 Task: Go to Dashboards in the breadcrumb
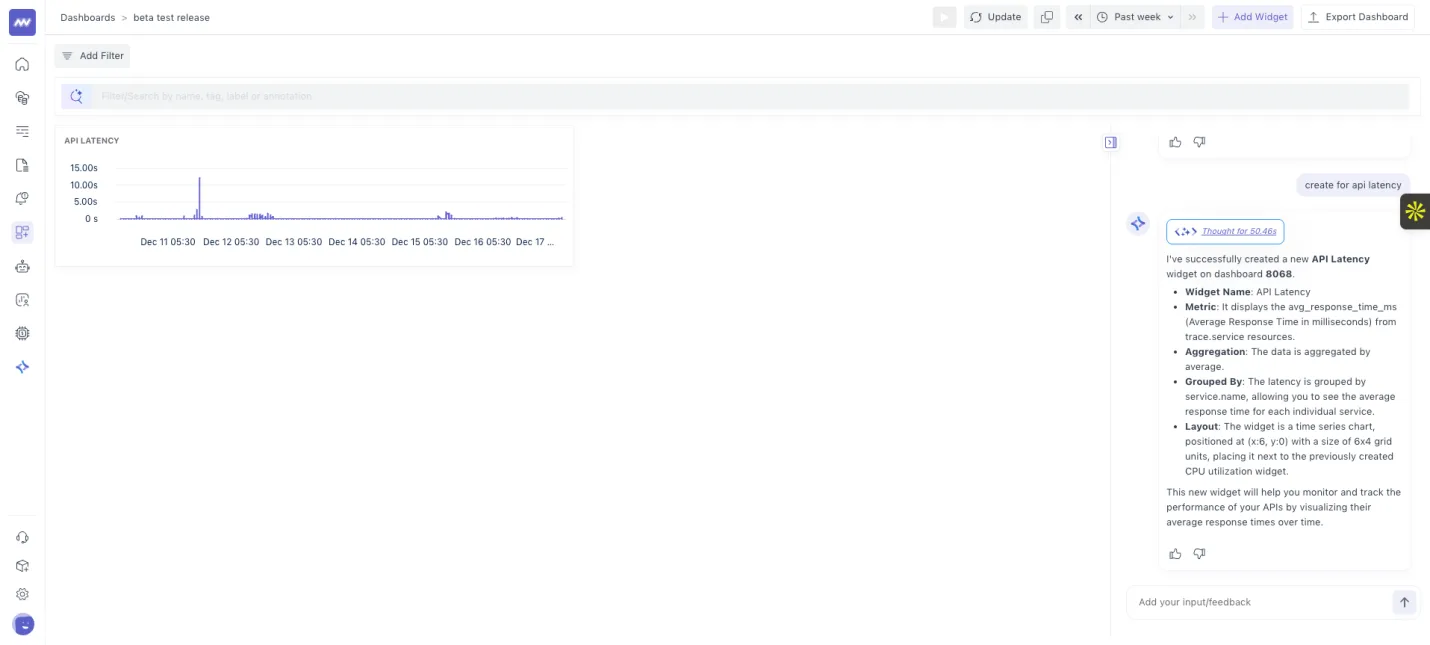(x=88, y=17)
